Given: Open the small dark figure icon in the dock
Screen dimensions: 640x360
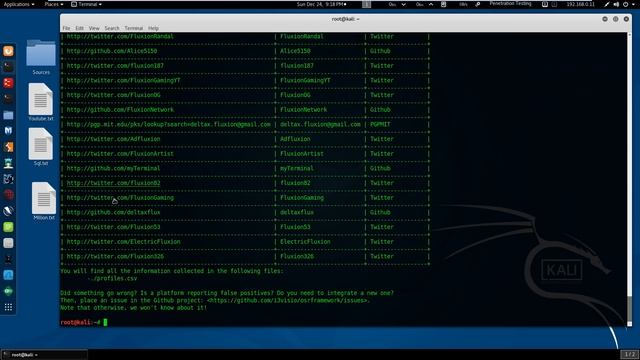Looking at the screenshot, I should point(8,259).
